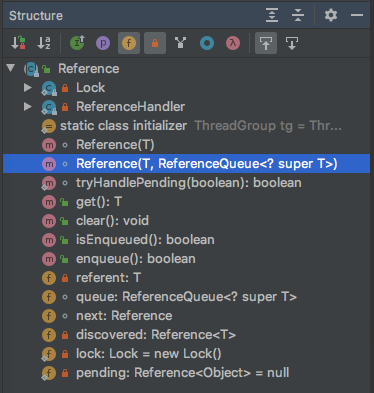
Task: Click Collapse All icon in Structure header
Action: [298, 15]
